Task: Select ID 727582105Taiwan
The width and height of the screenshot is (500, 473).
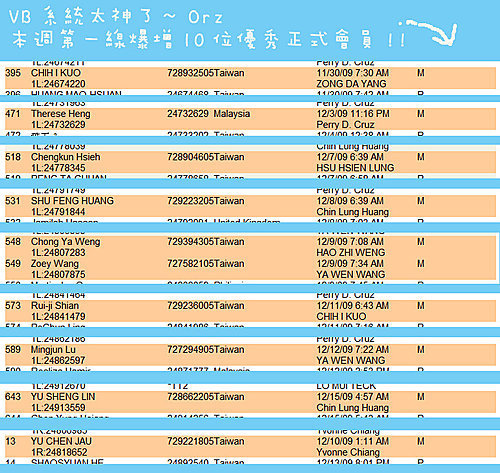Action: click(x=206, y=264)
